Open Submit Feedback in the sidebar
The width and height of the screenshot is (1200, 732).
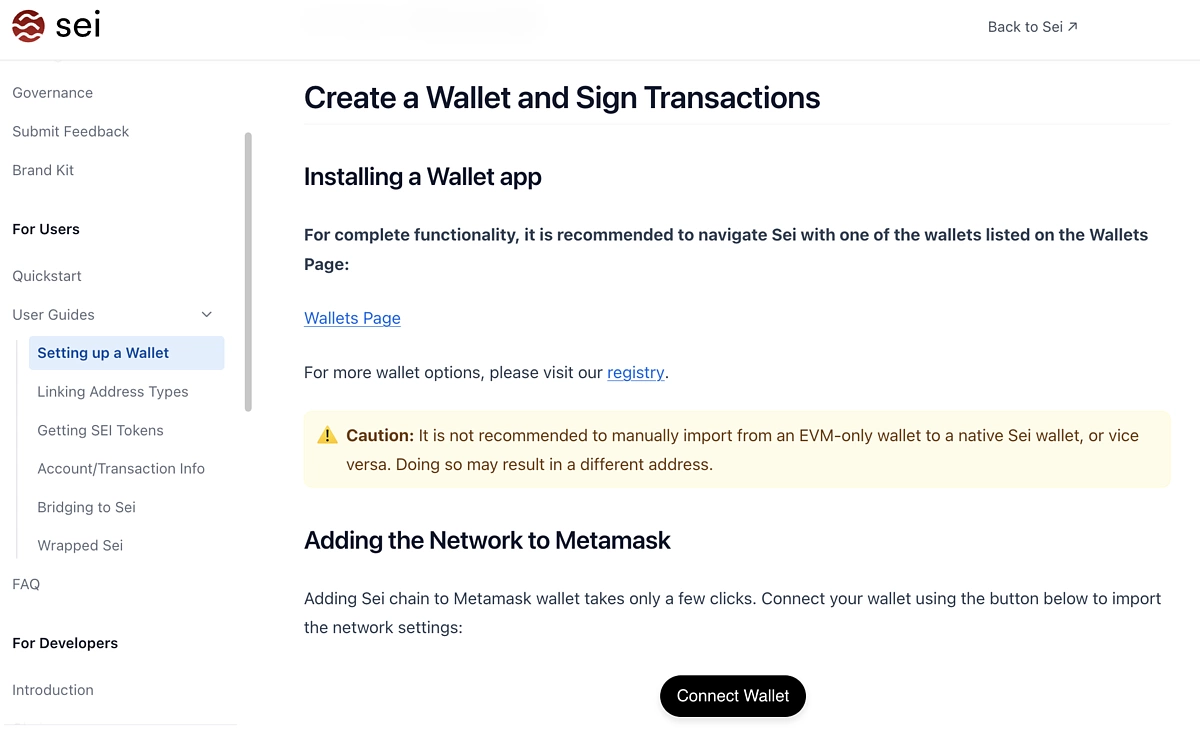click(70, 131)
